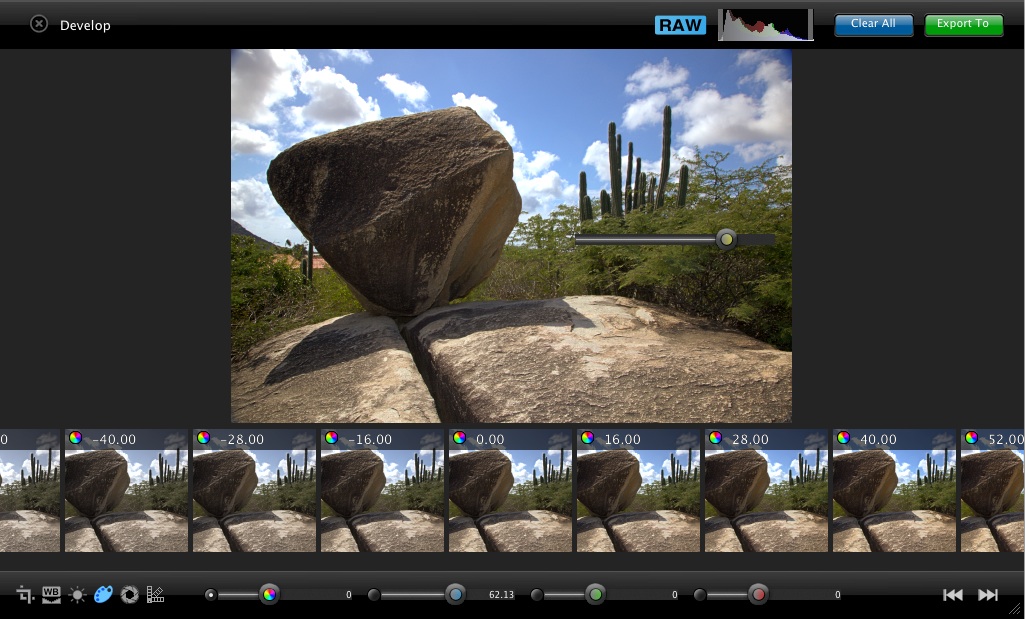Reset green slider via its left dot
The image size is (1025, 619).
(537, 595)
